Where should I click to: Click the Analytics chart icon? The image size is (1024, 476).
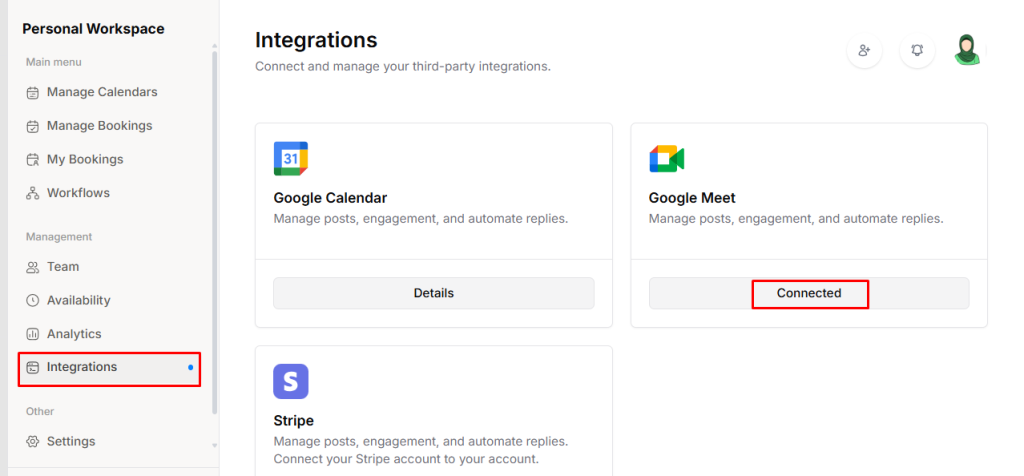click(33, 334)
